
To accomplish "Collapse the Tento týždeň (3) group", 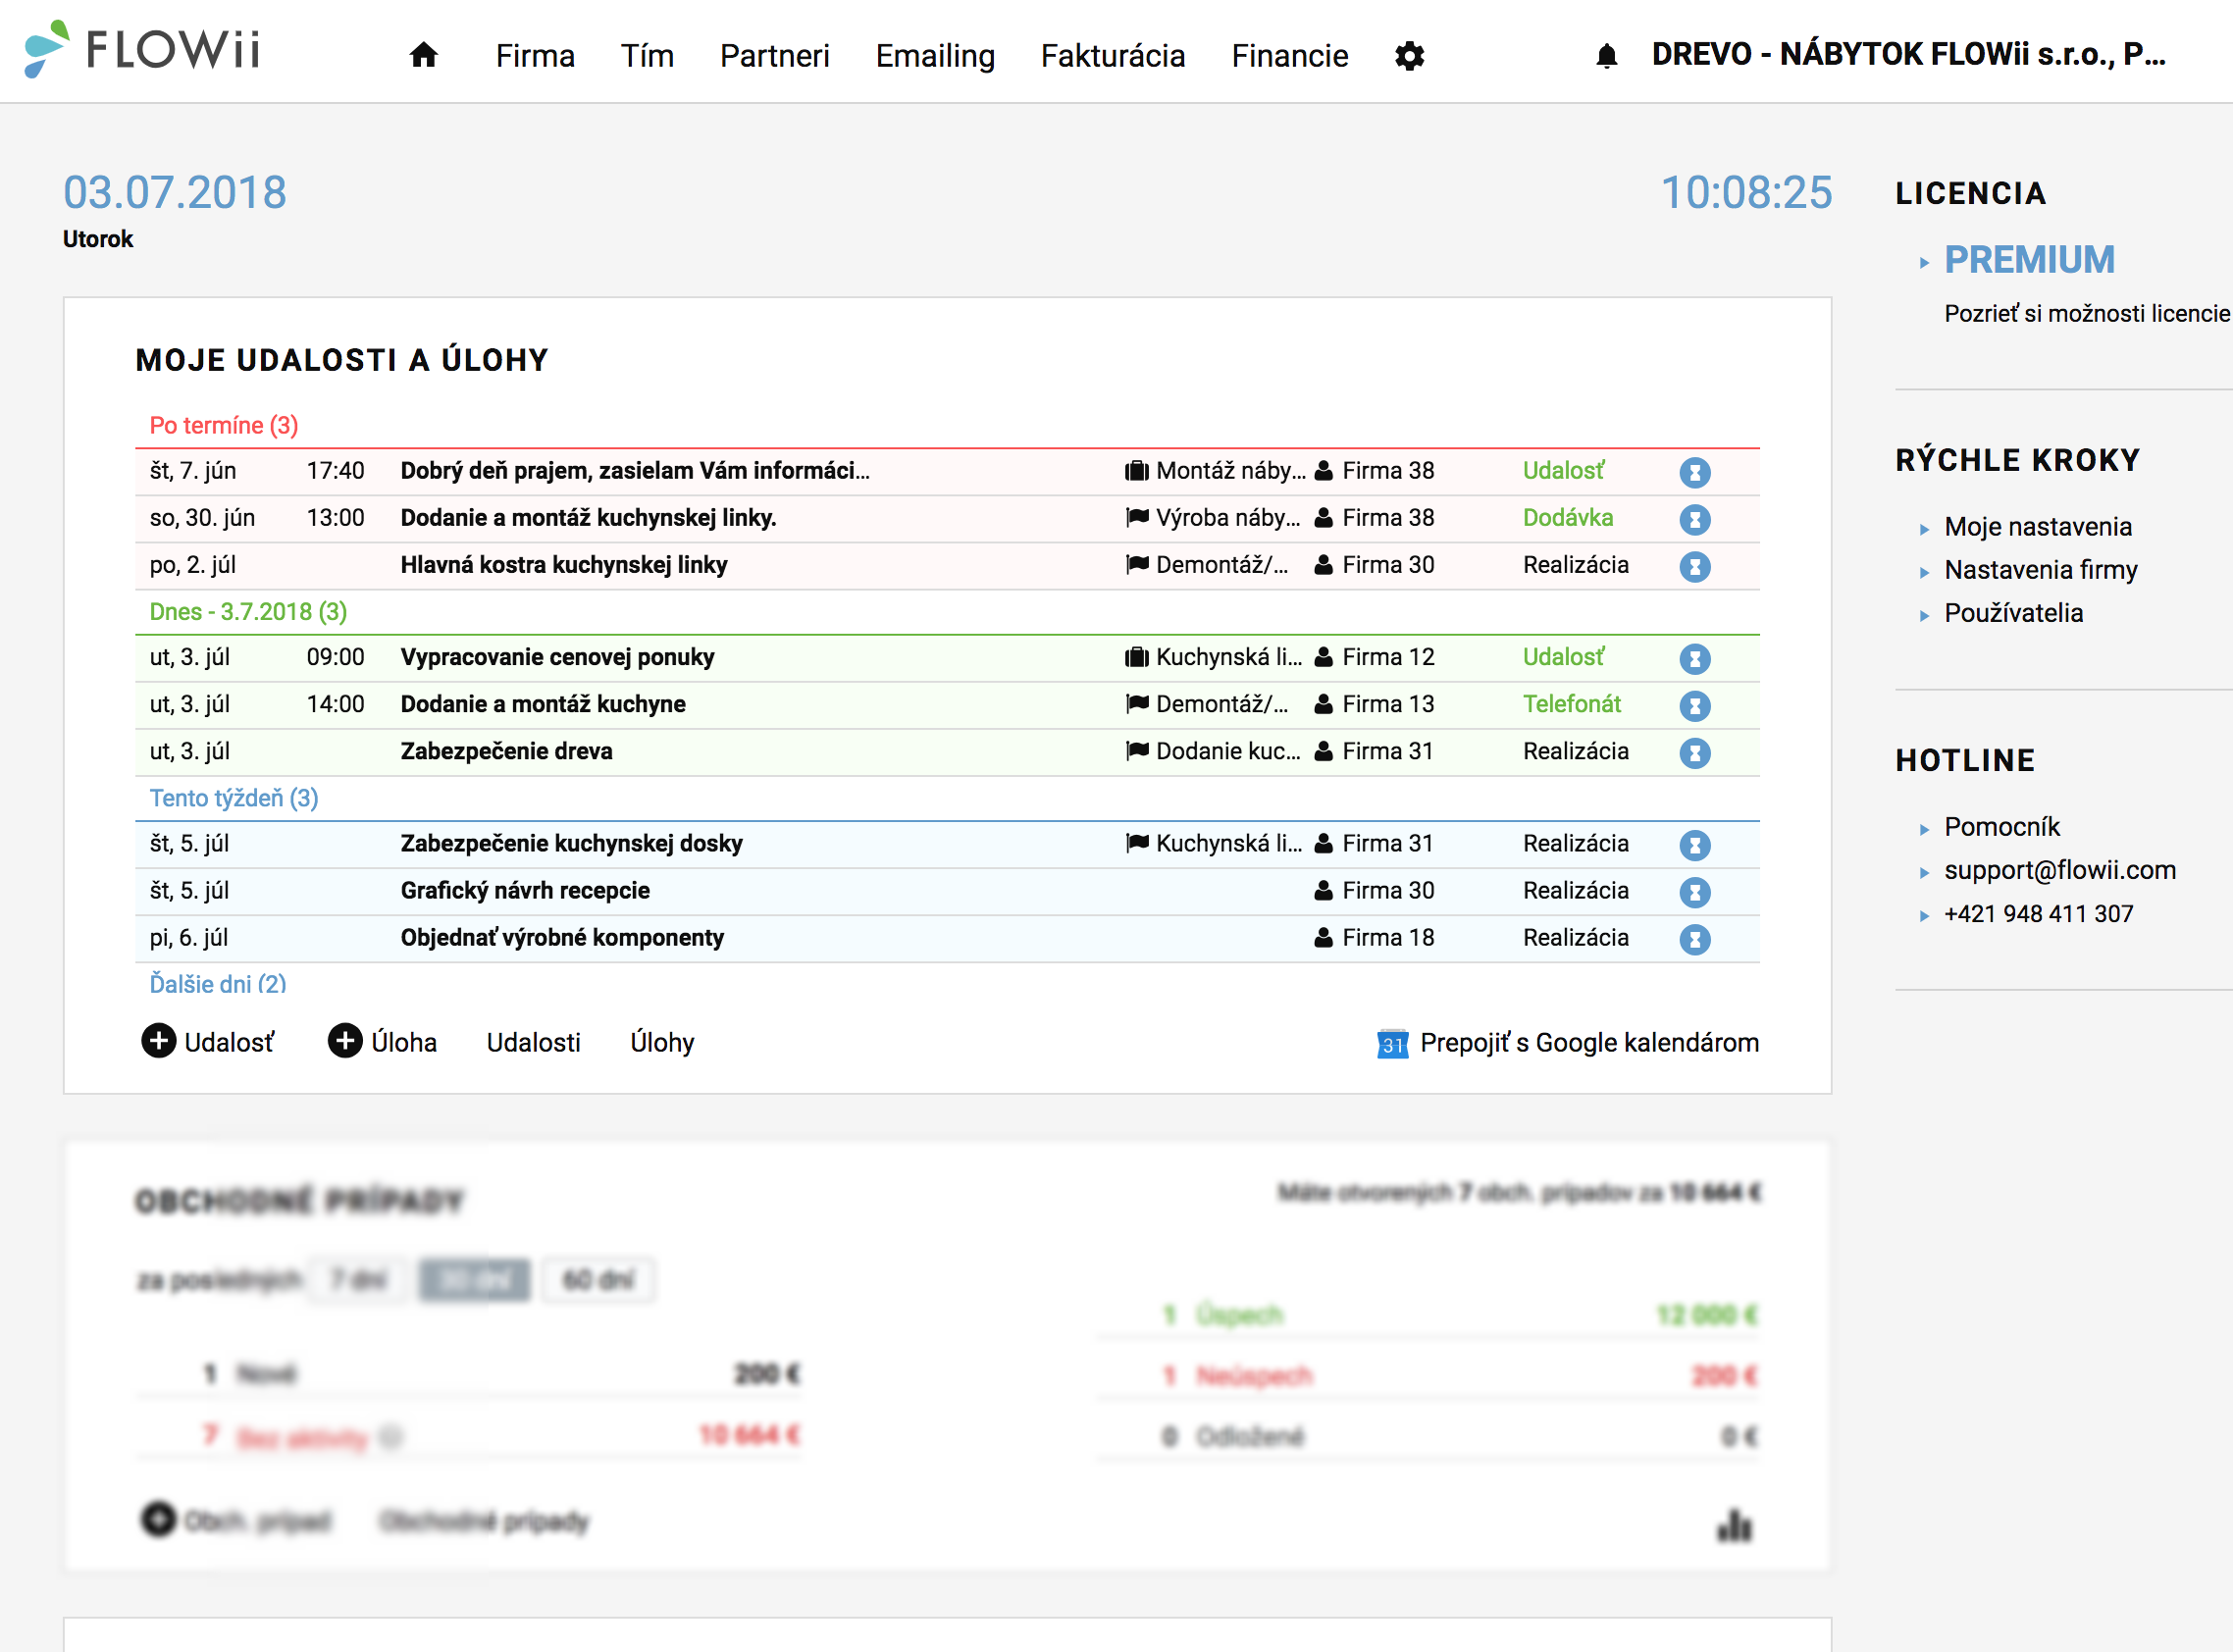I will click(234, 798).
